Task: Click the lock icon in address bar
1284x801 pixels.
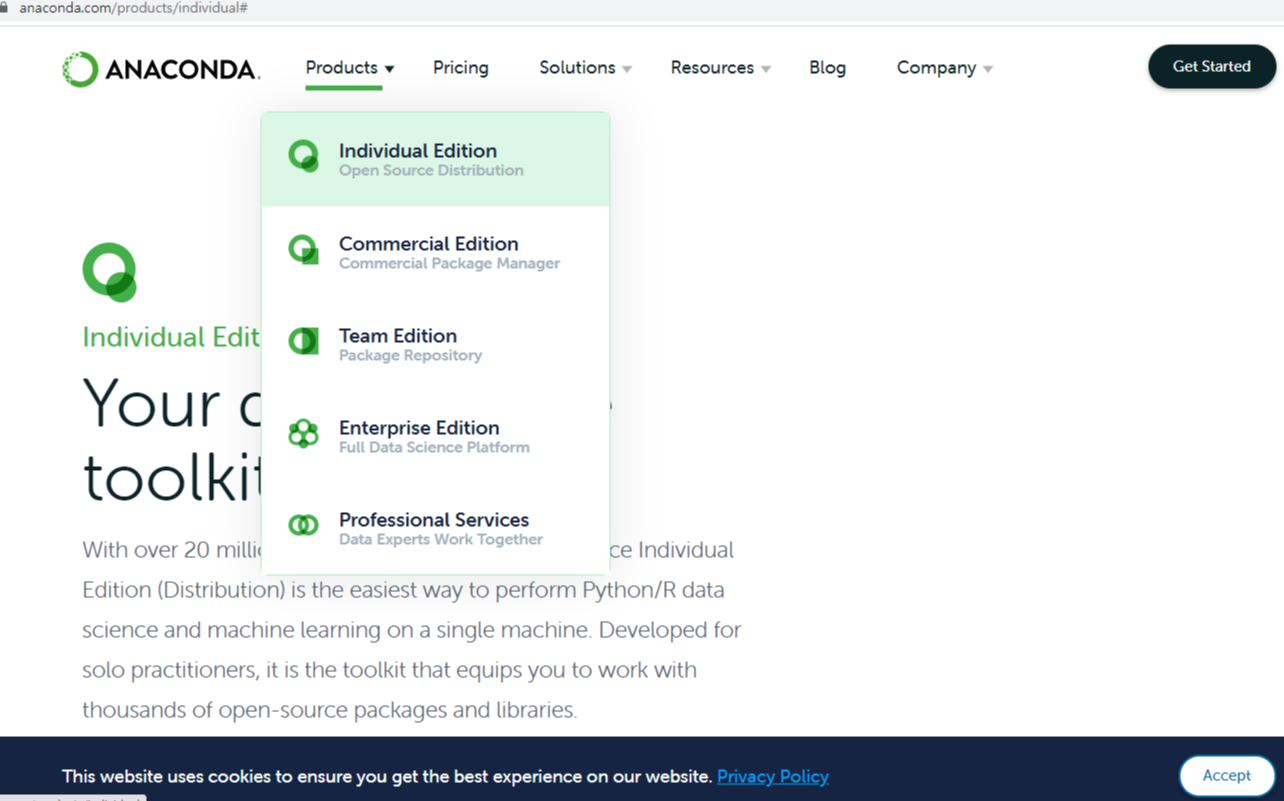Action: (x=4, y=8)
